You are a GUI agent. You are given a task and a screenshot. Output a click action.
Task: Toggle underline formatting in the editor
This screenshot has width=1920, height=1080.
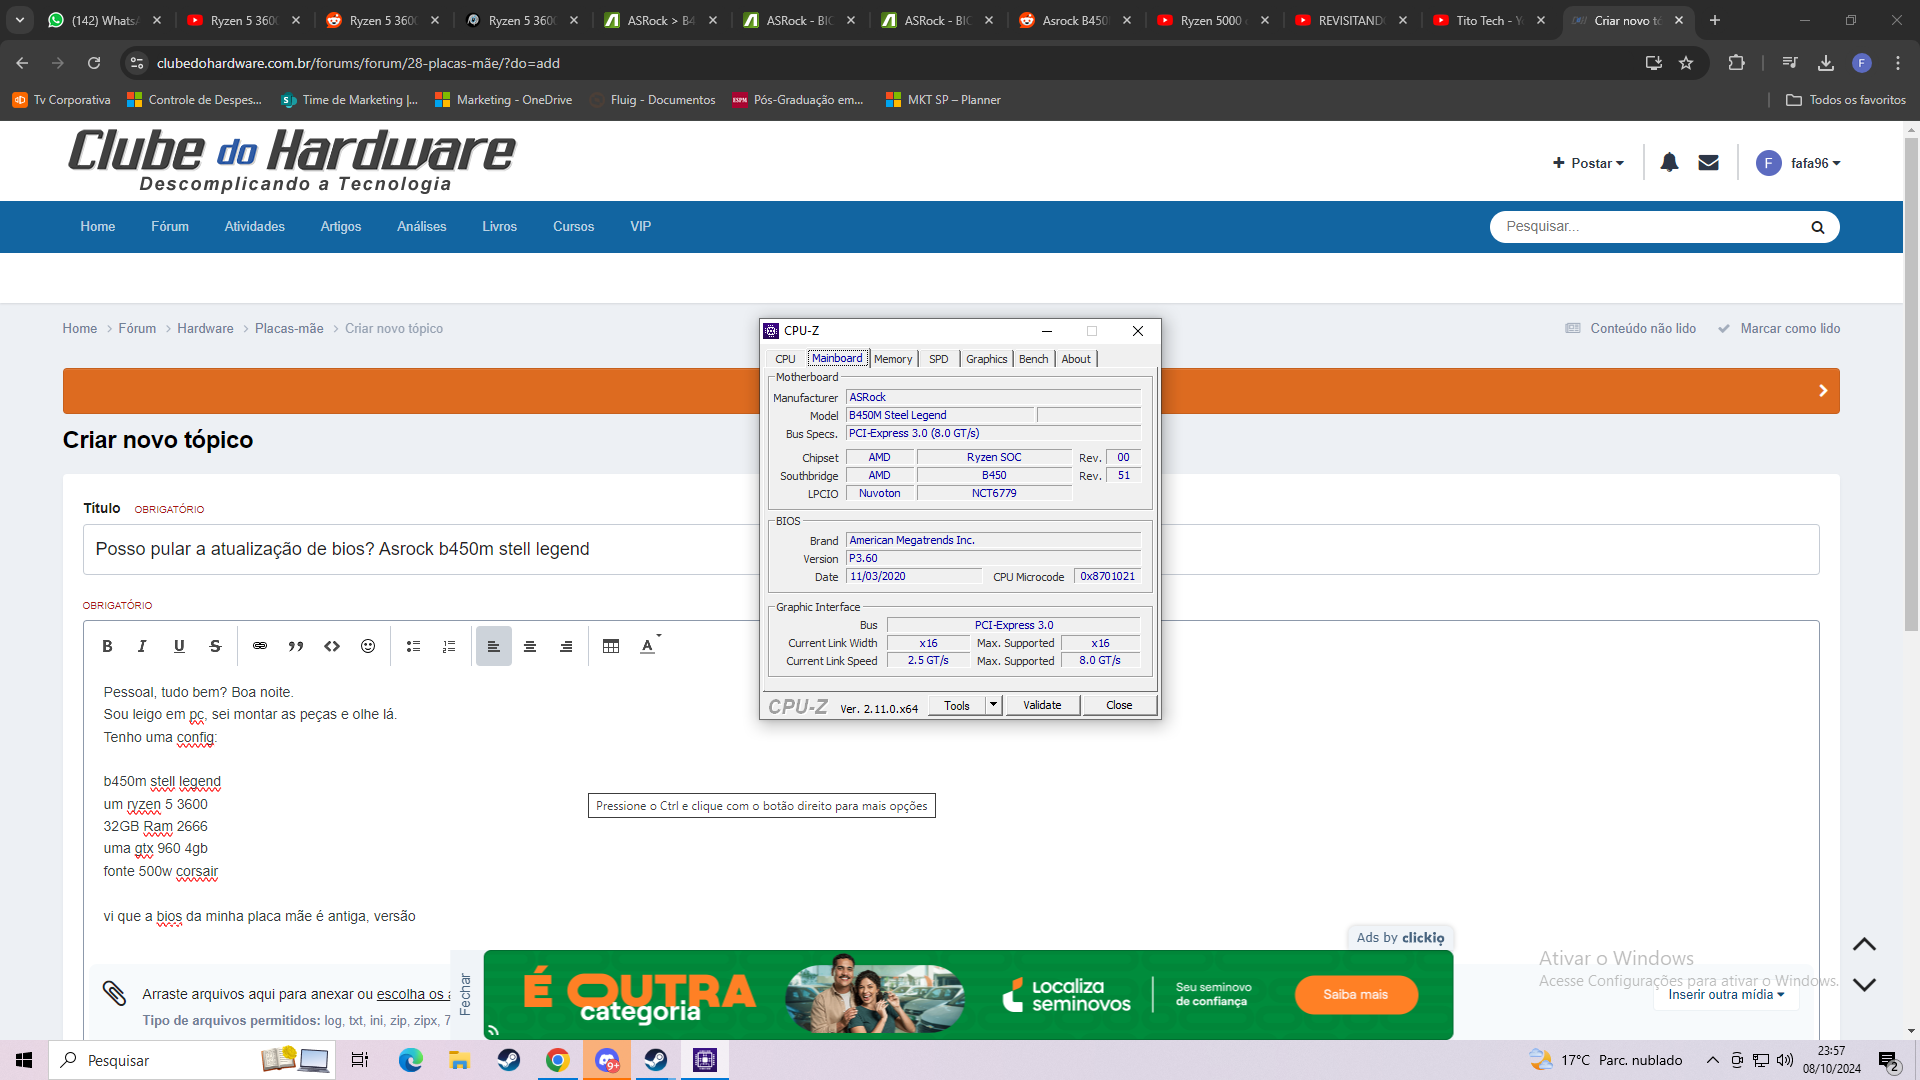[179, 646]
